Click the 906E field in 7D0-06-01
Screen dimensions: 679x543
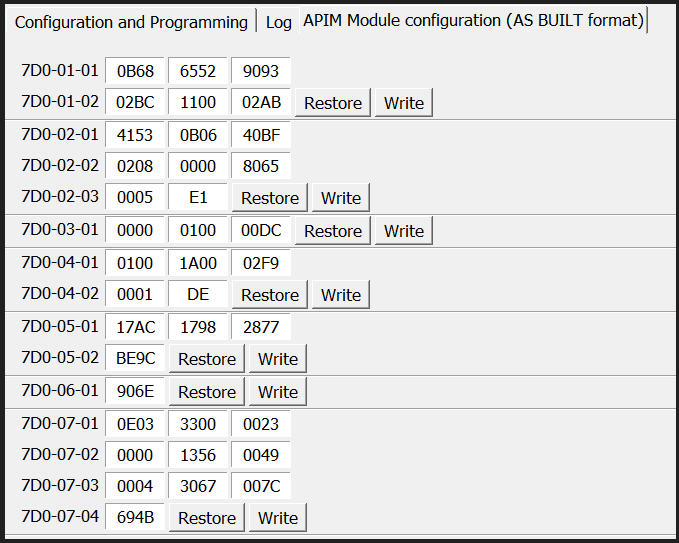click(135, 391)
